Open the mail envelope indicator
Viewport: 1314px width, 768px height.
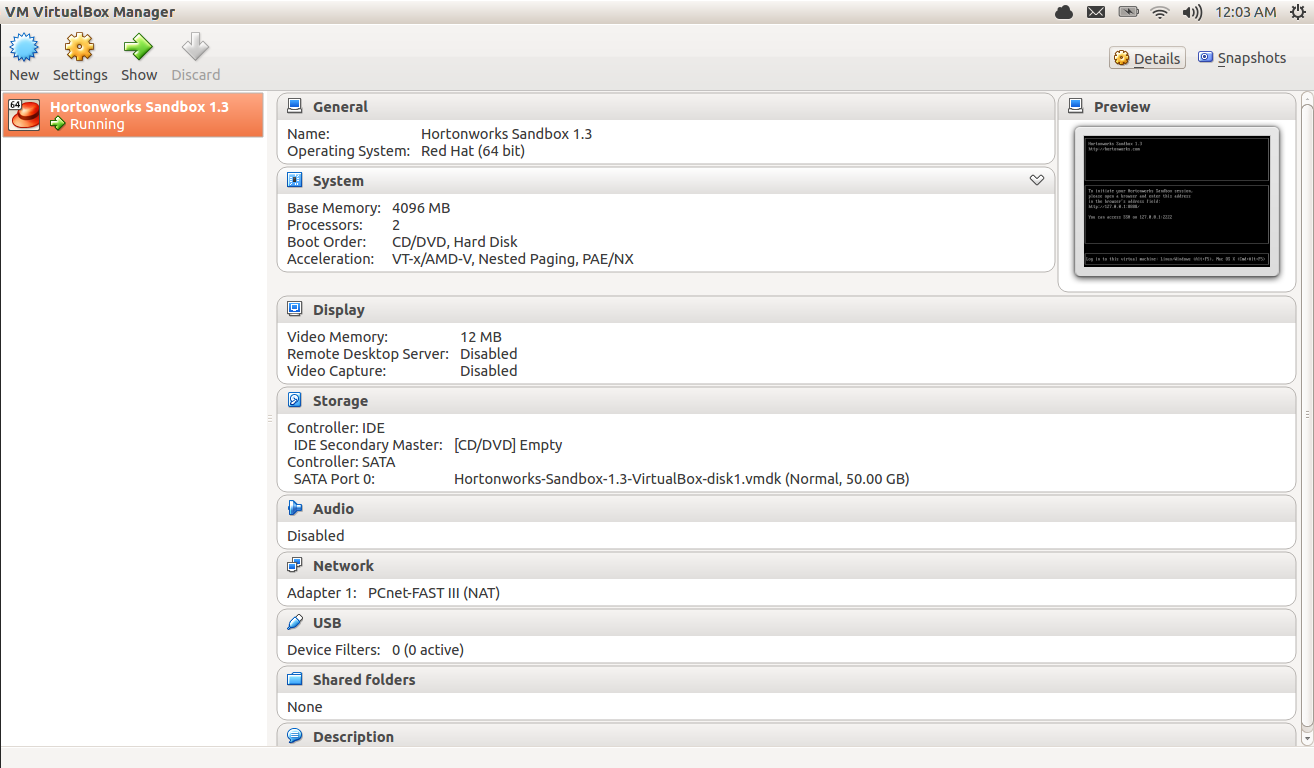1096,12
